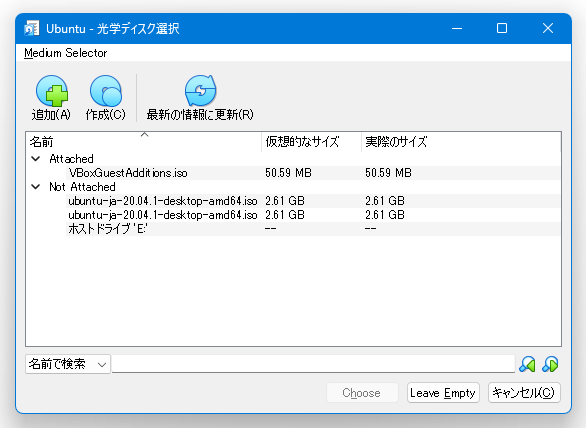Click the VirtualBox icon in title bar
Screen dimensions: 586x428
click(x=31, y=28)
